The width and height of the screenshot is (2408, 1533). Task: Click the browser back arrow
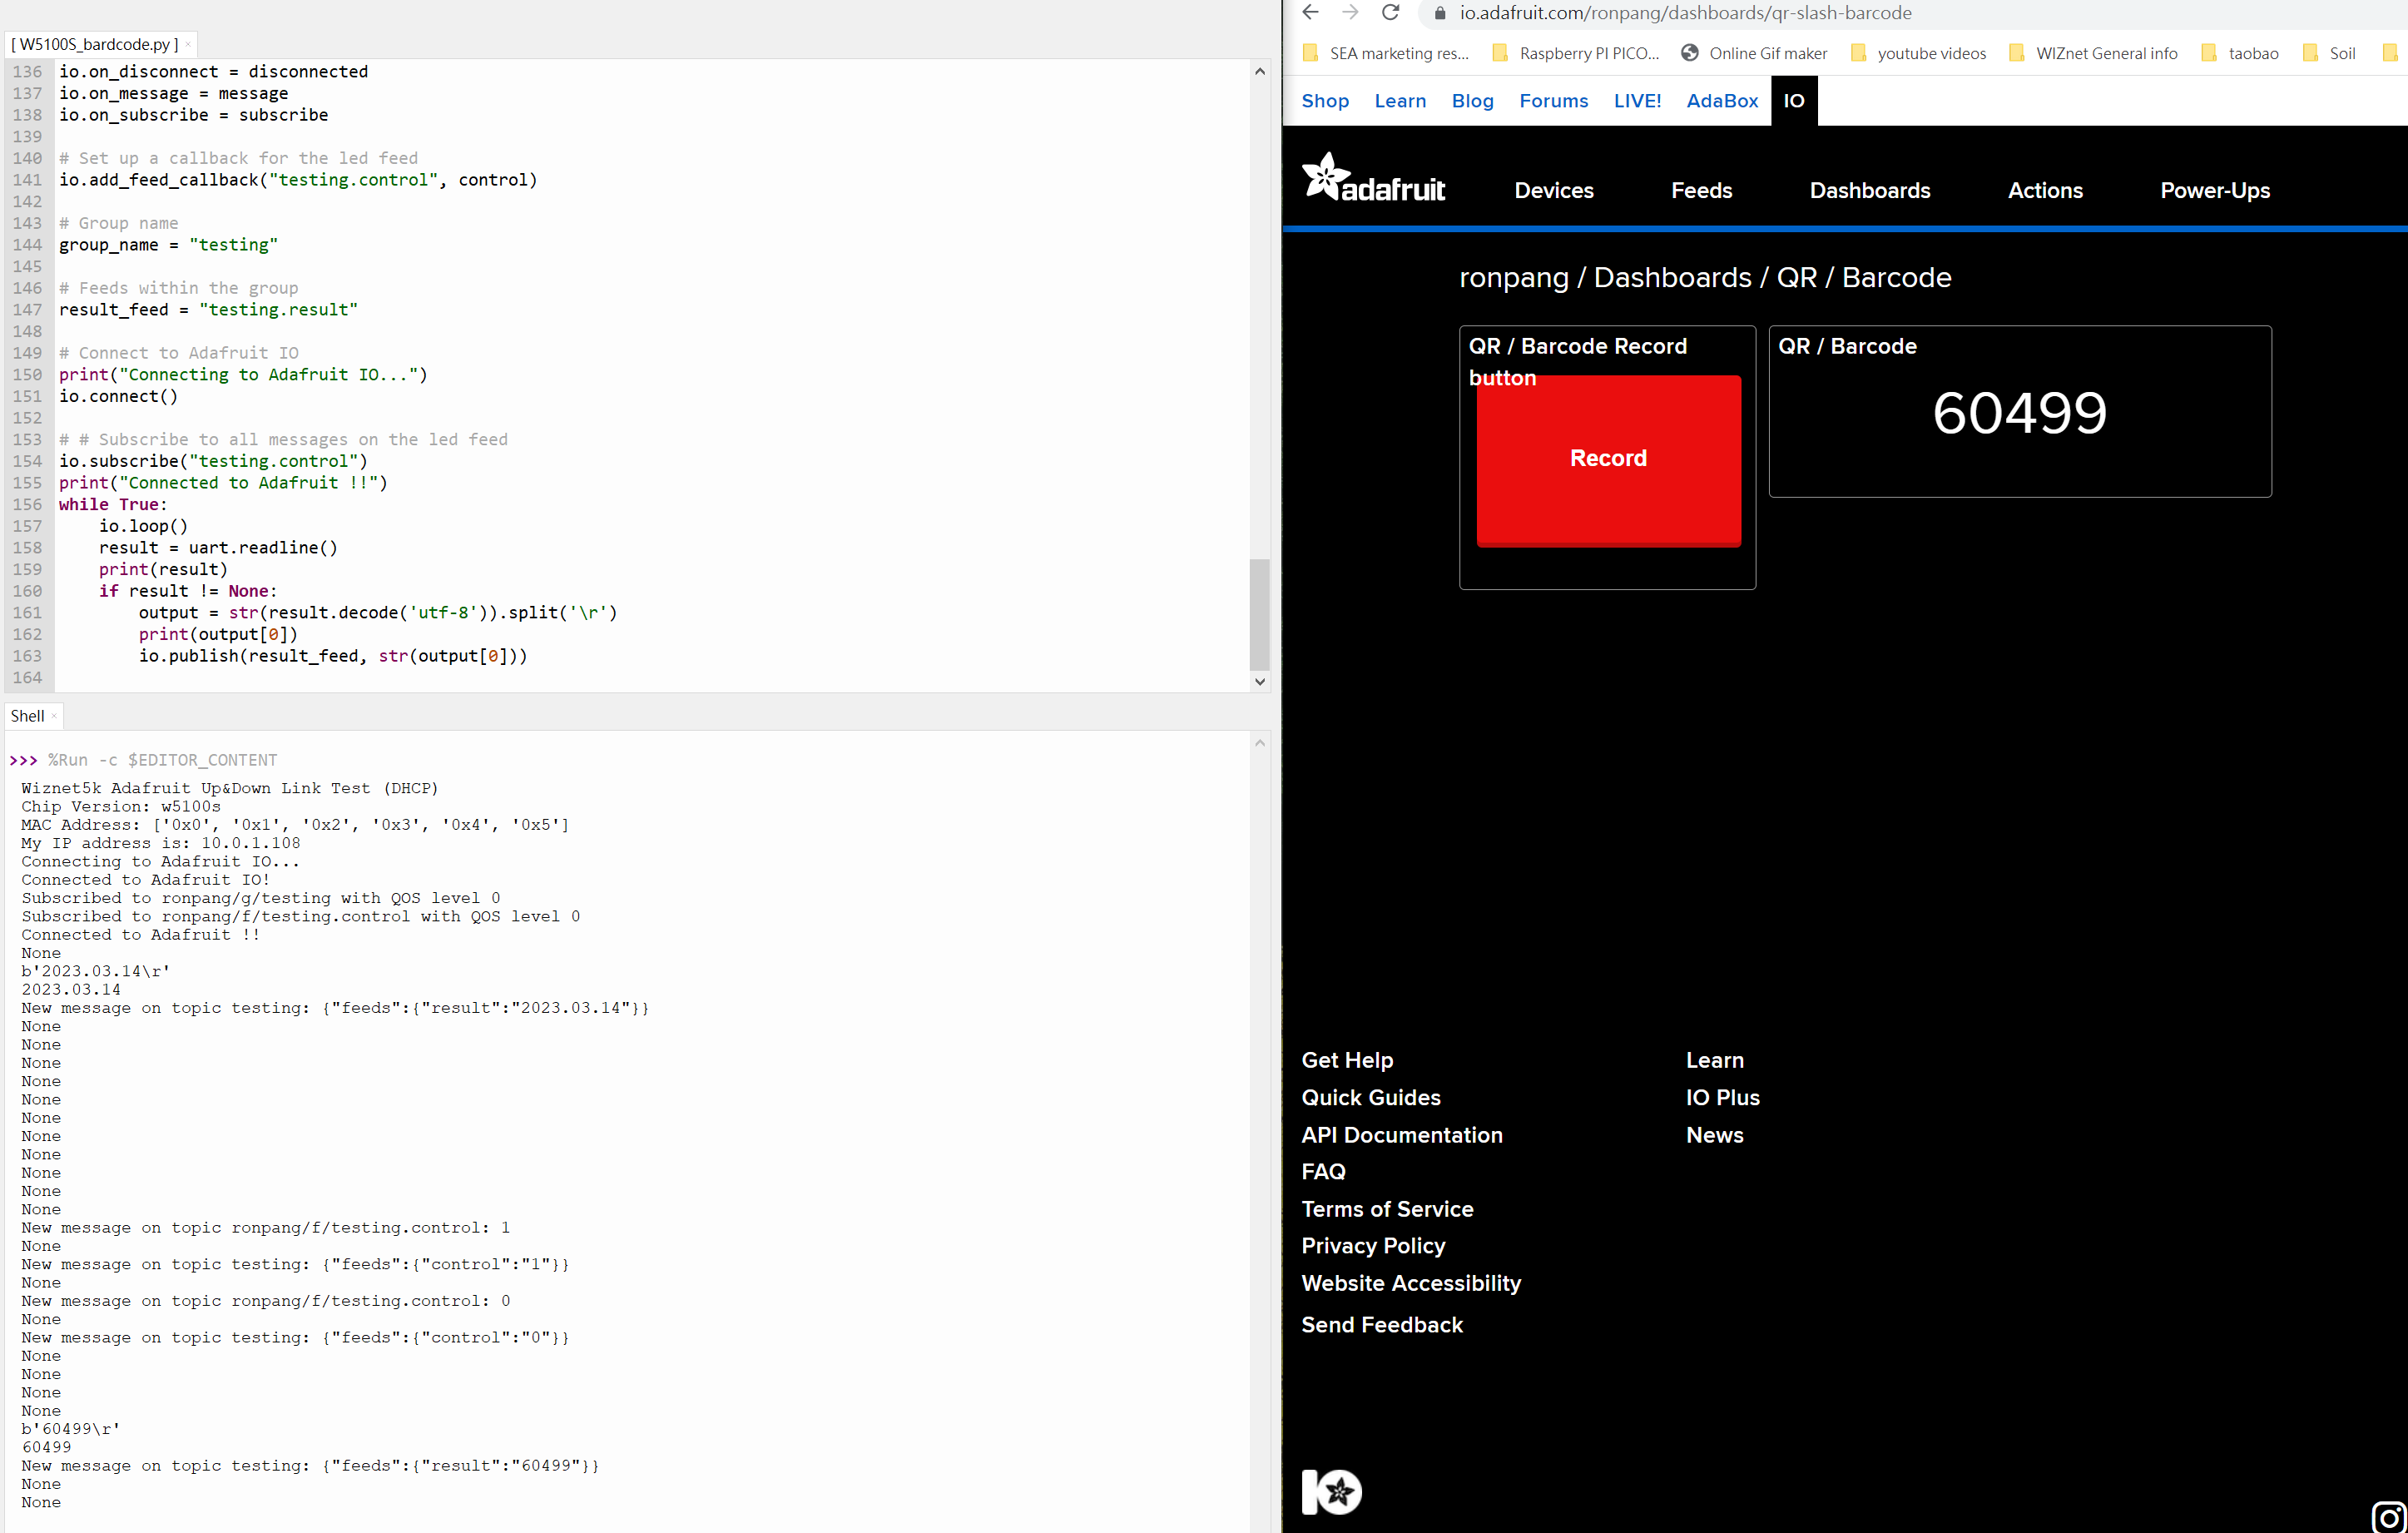coord(1311,13)
